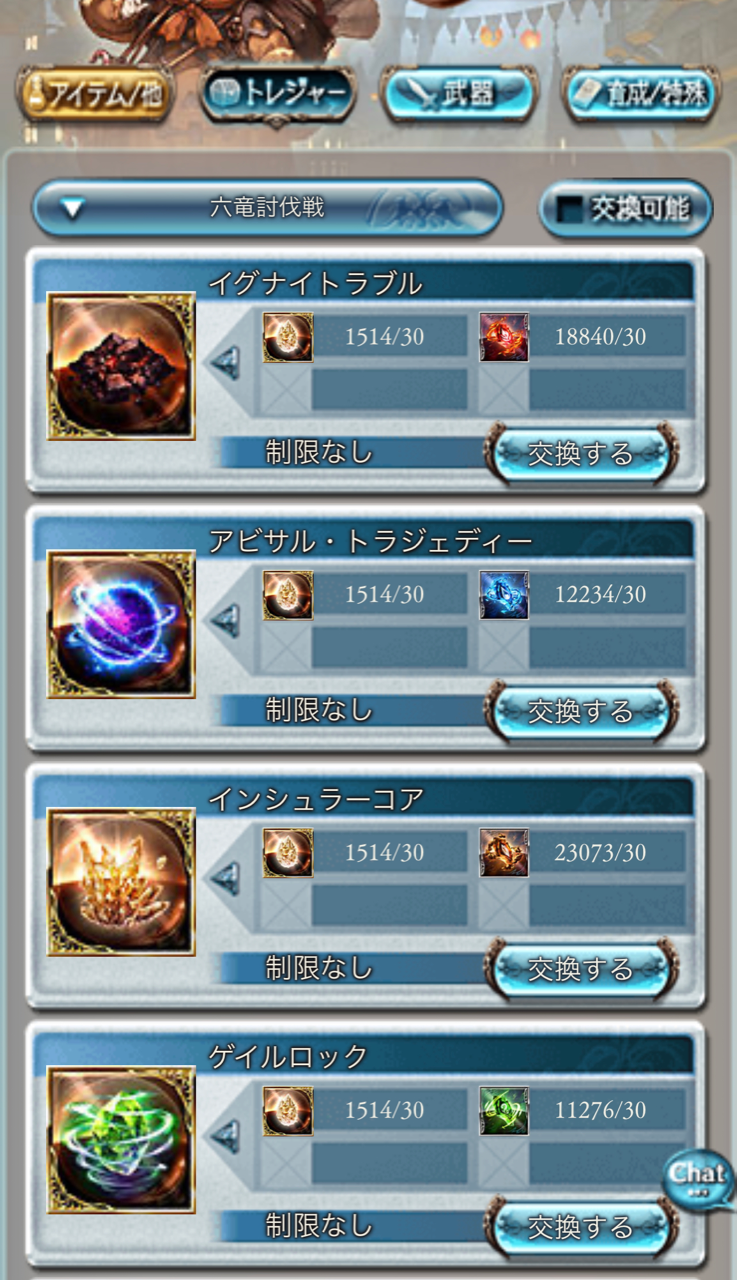This screenshot has width=738, height=1280.
Task: Open the アイテム/他 tab
Action: pyautogui.click(x=93, y=94)
